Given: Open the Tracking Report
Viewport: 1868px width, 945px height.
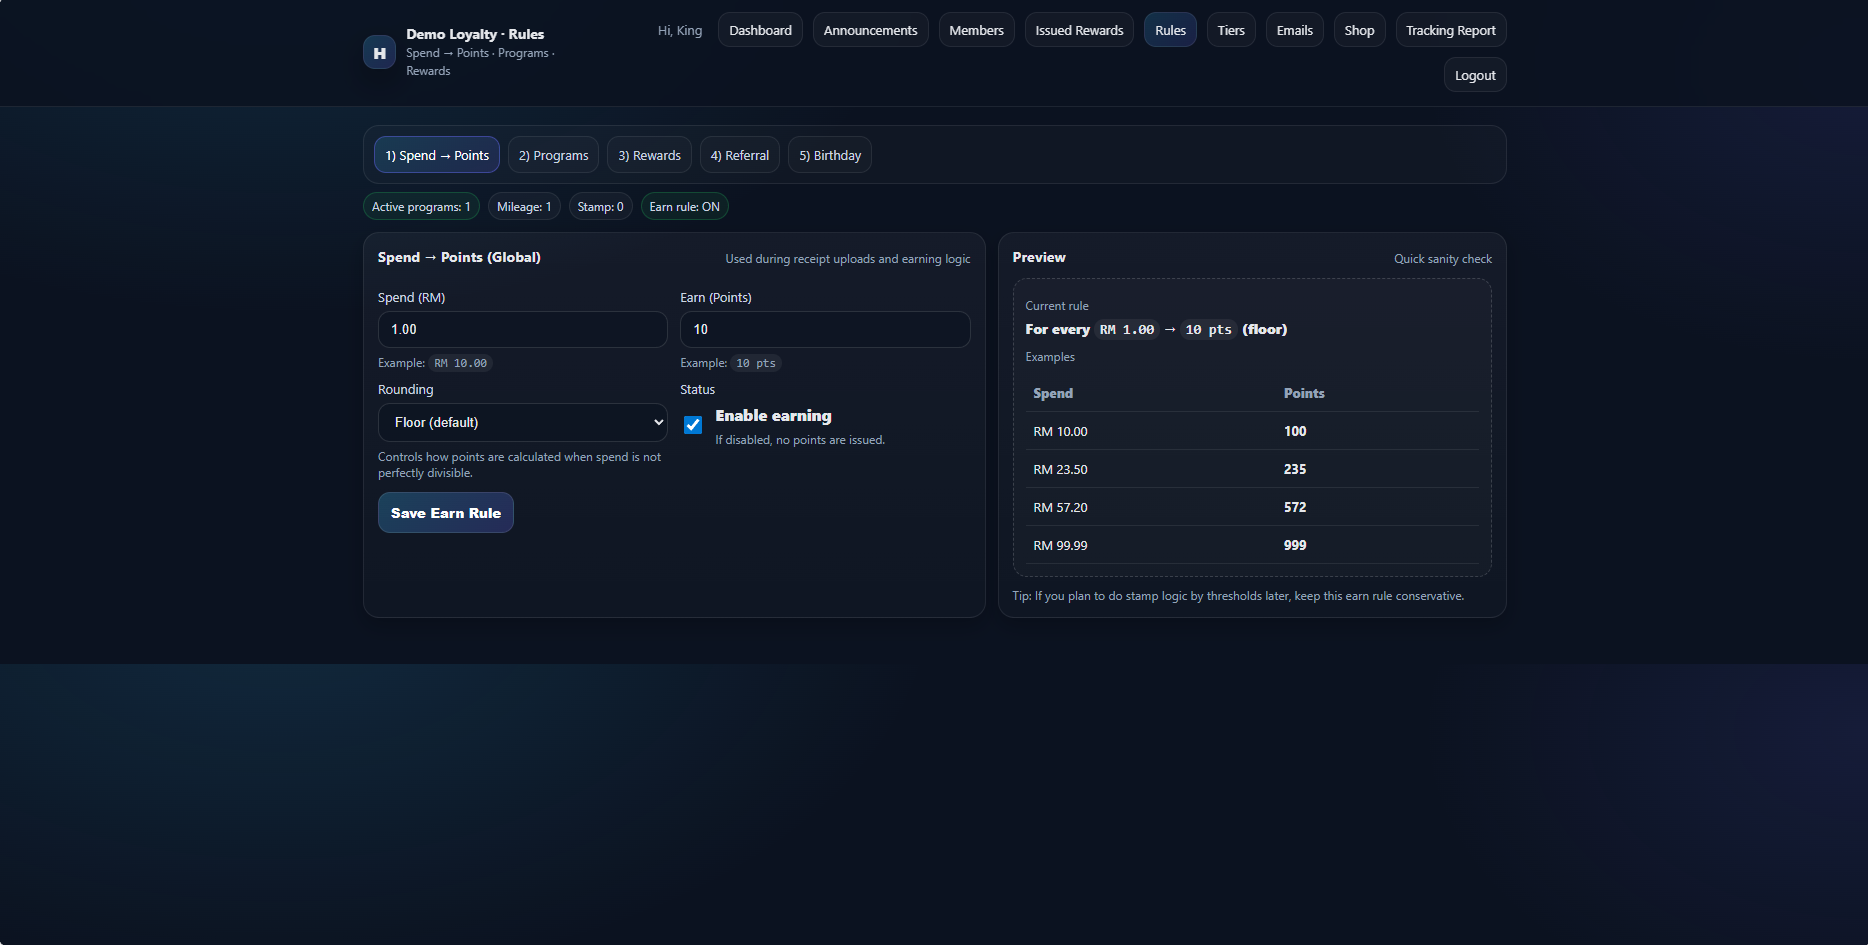Looking at the screenshot, I should click(1450, 30).
